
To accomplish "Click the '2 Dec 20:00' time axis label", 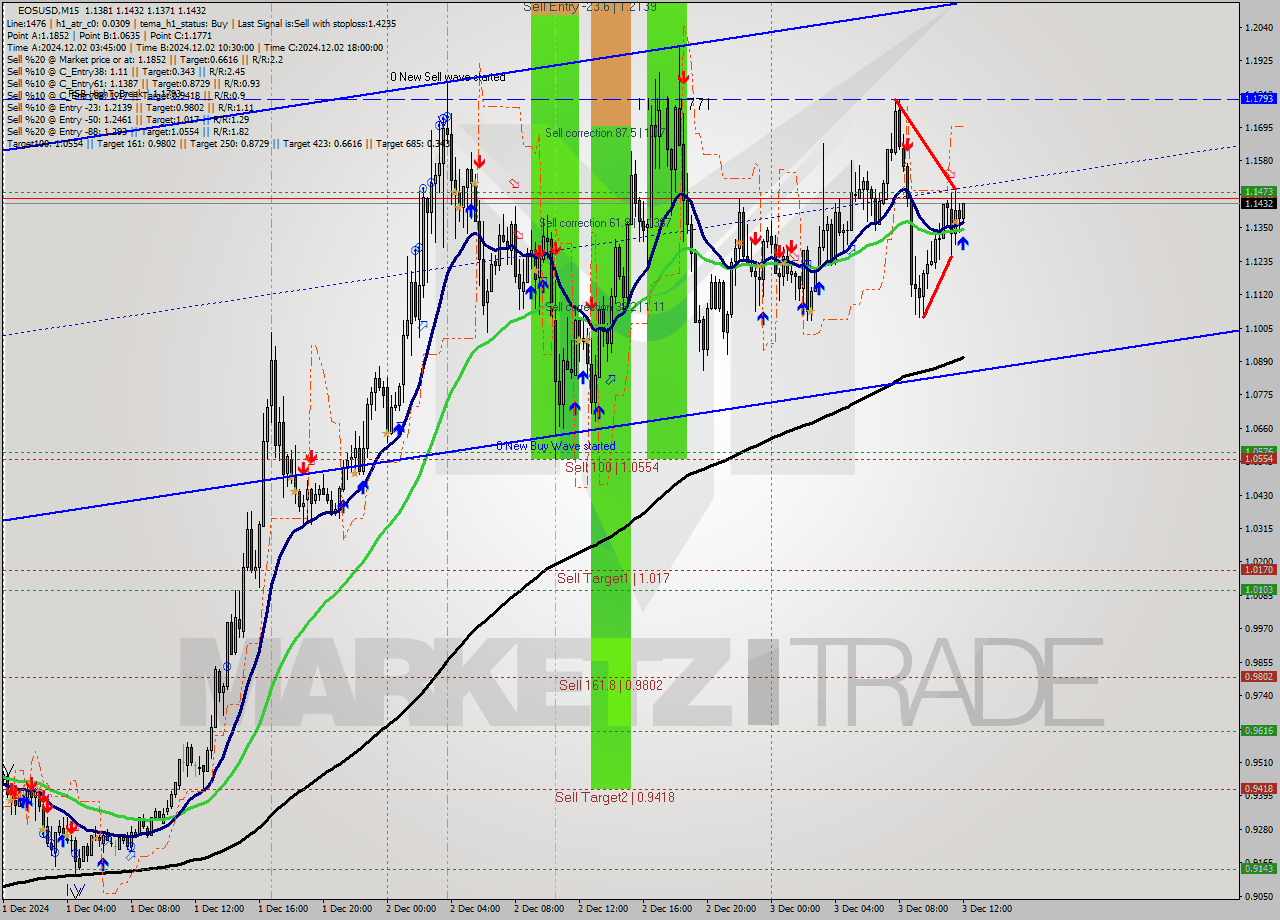I will pos(731,909).
